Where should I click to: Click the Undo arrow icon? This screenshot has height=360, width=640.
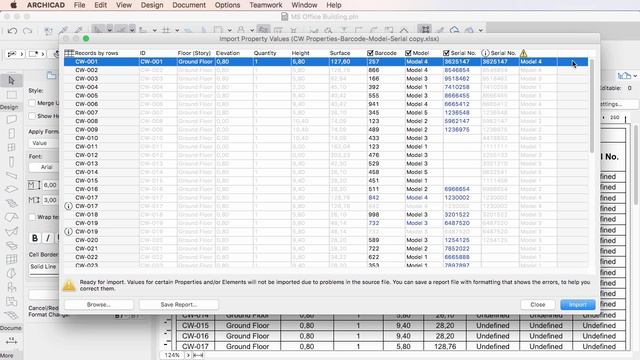click(x=12, y=31)
